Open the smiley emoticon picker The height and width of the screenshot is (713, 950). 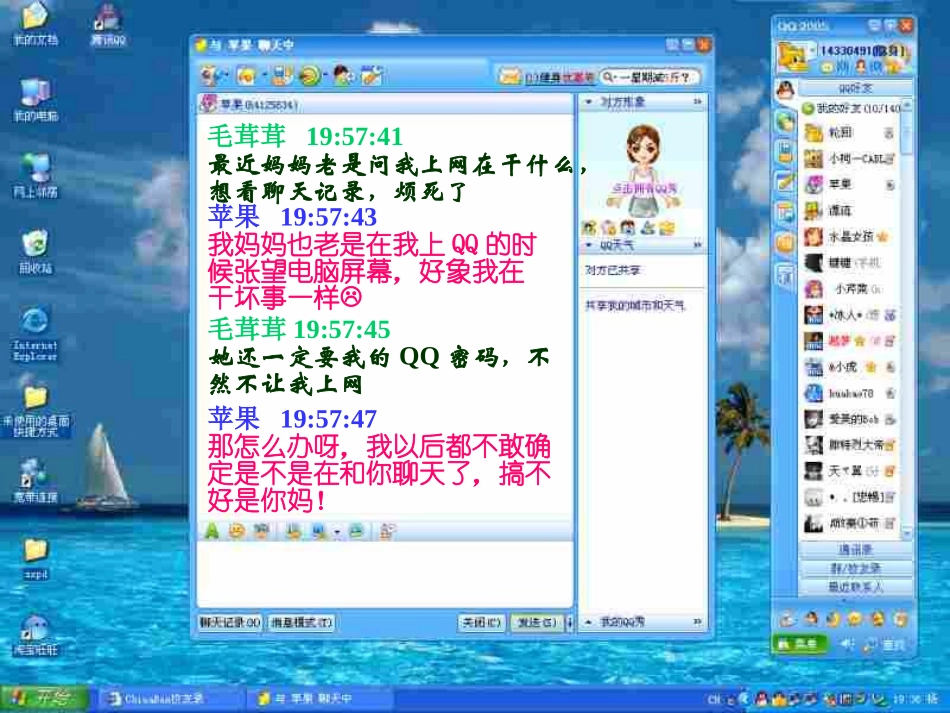(x=236, y=531)
